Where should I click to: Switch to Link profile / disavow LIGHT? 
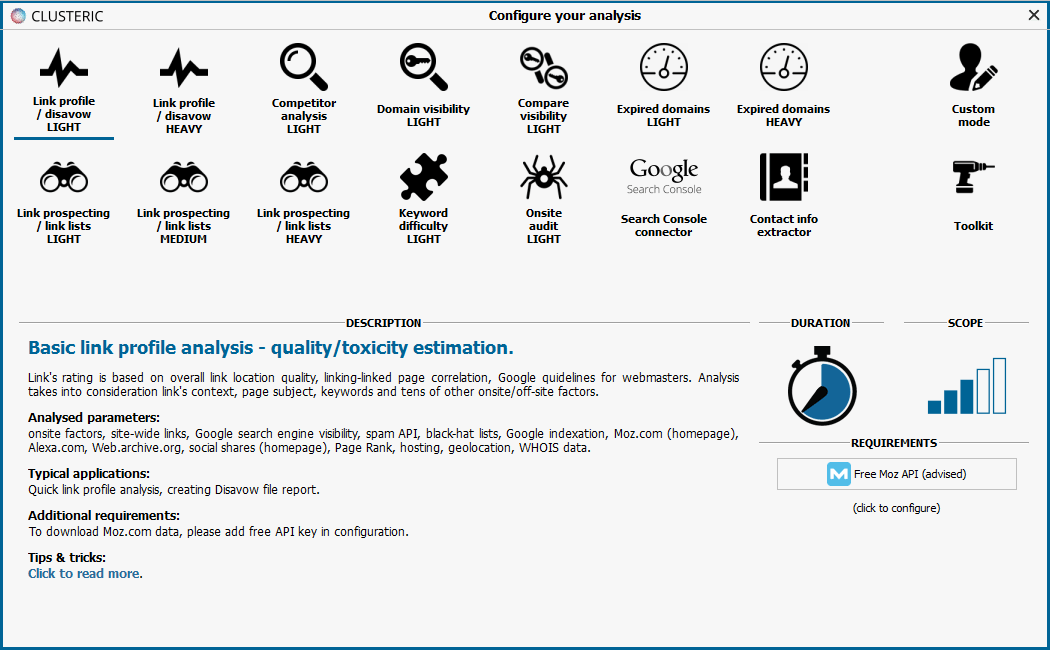click(63, 90)
